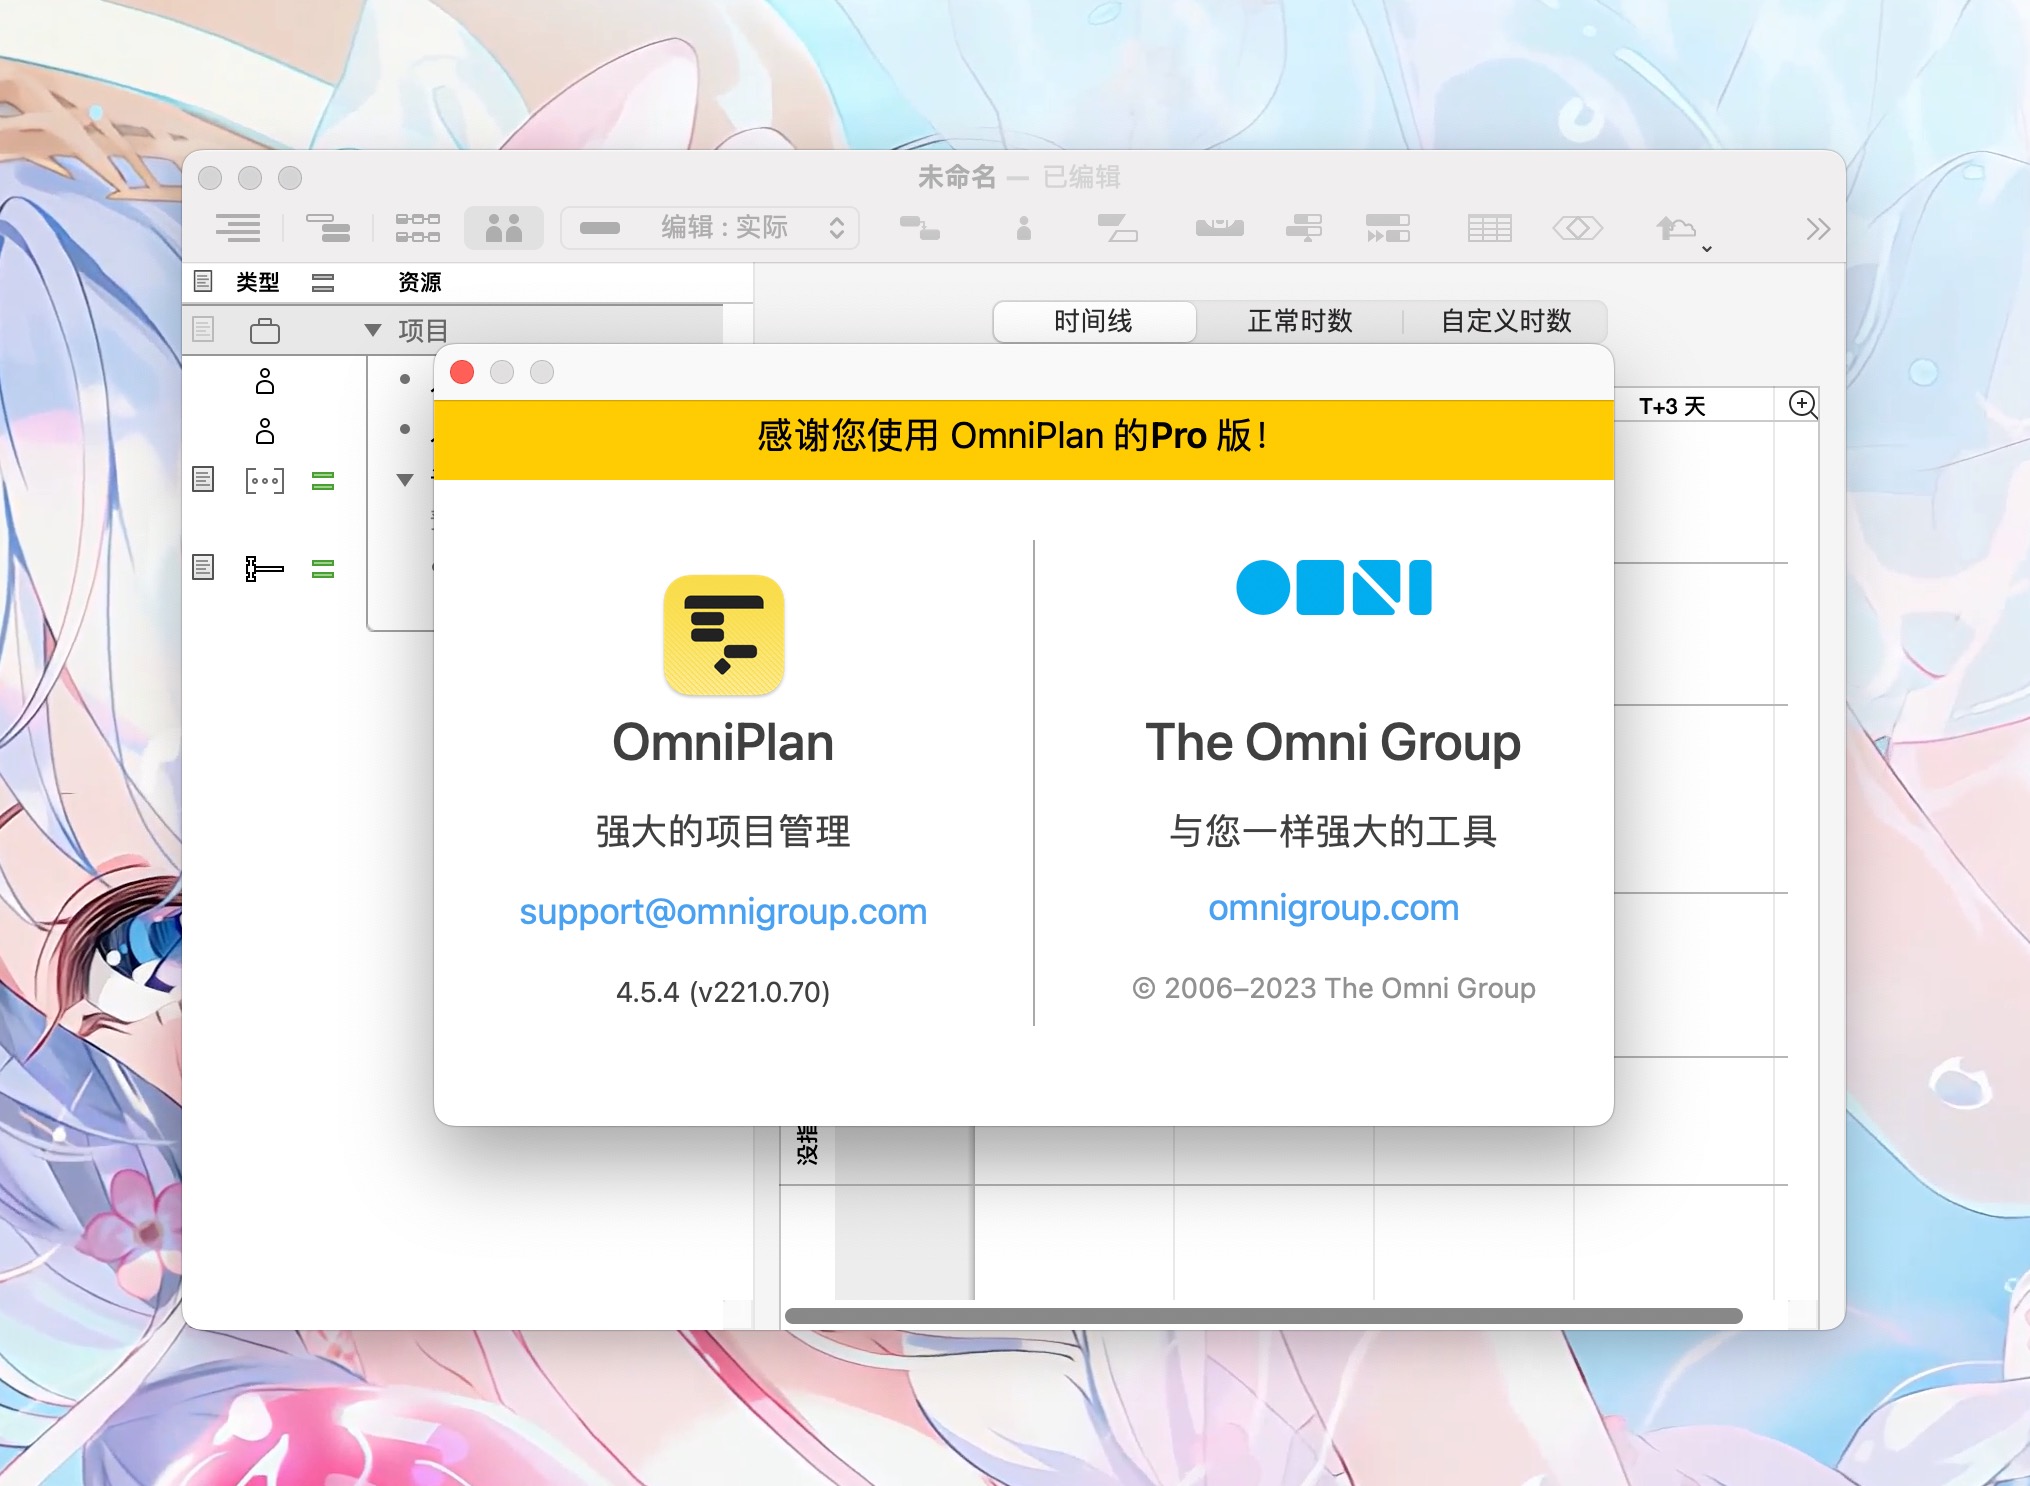Click the group bracket-dots type icon
Image resolution: width=2030 pixels, height=1486 pixels.
(x=264, y=481)
